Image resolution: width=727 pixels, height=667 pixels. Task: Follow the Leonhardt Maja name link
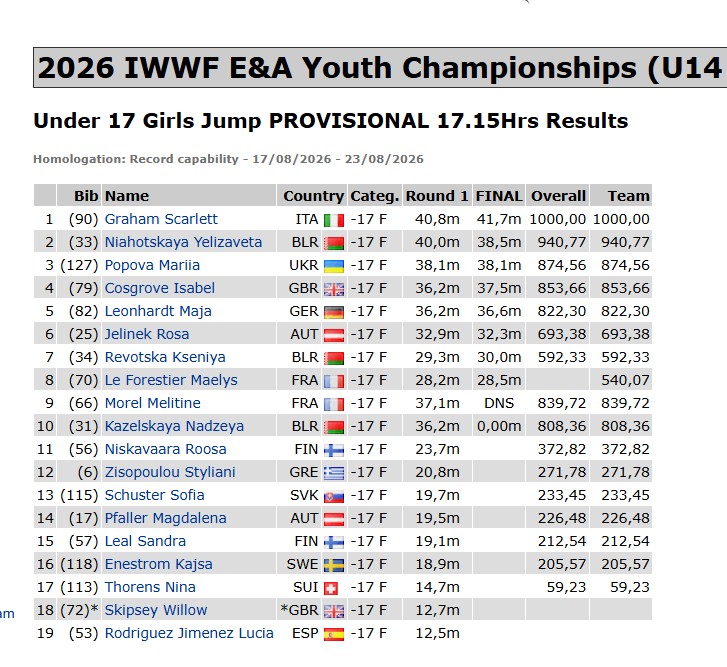pos(158,311)
